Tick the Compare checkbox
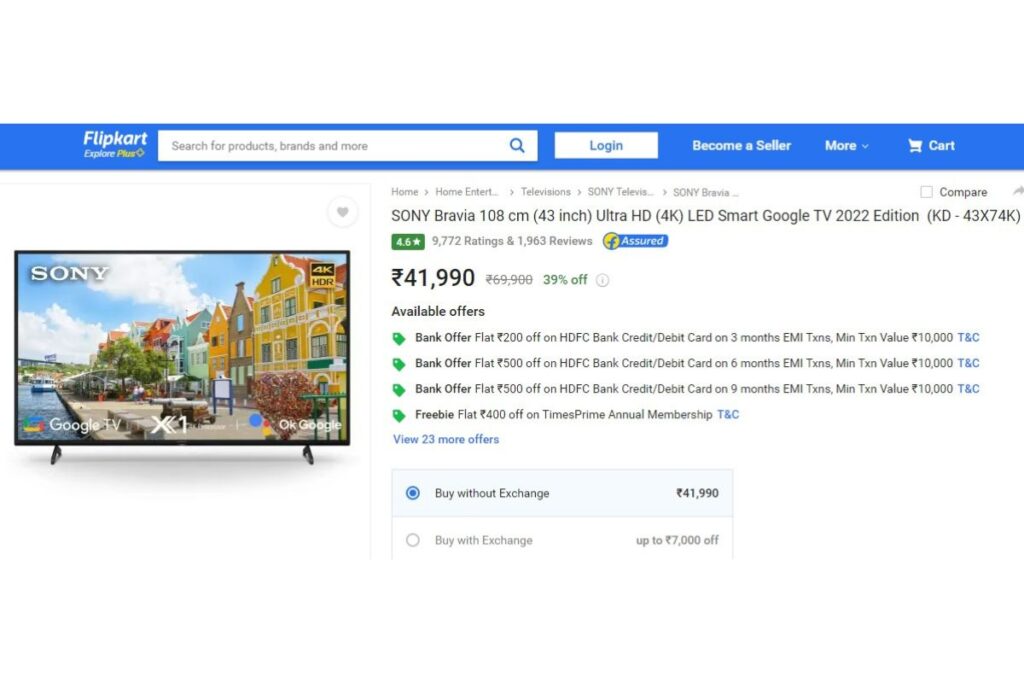Image resolution: width=1024 pixels, height=683 pixels. 926,192
